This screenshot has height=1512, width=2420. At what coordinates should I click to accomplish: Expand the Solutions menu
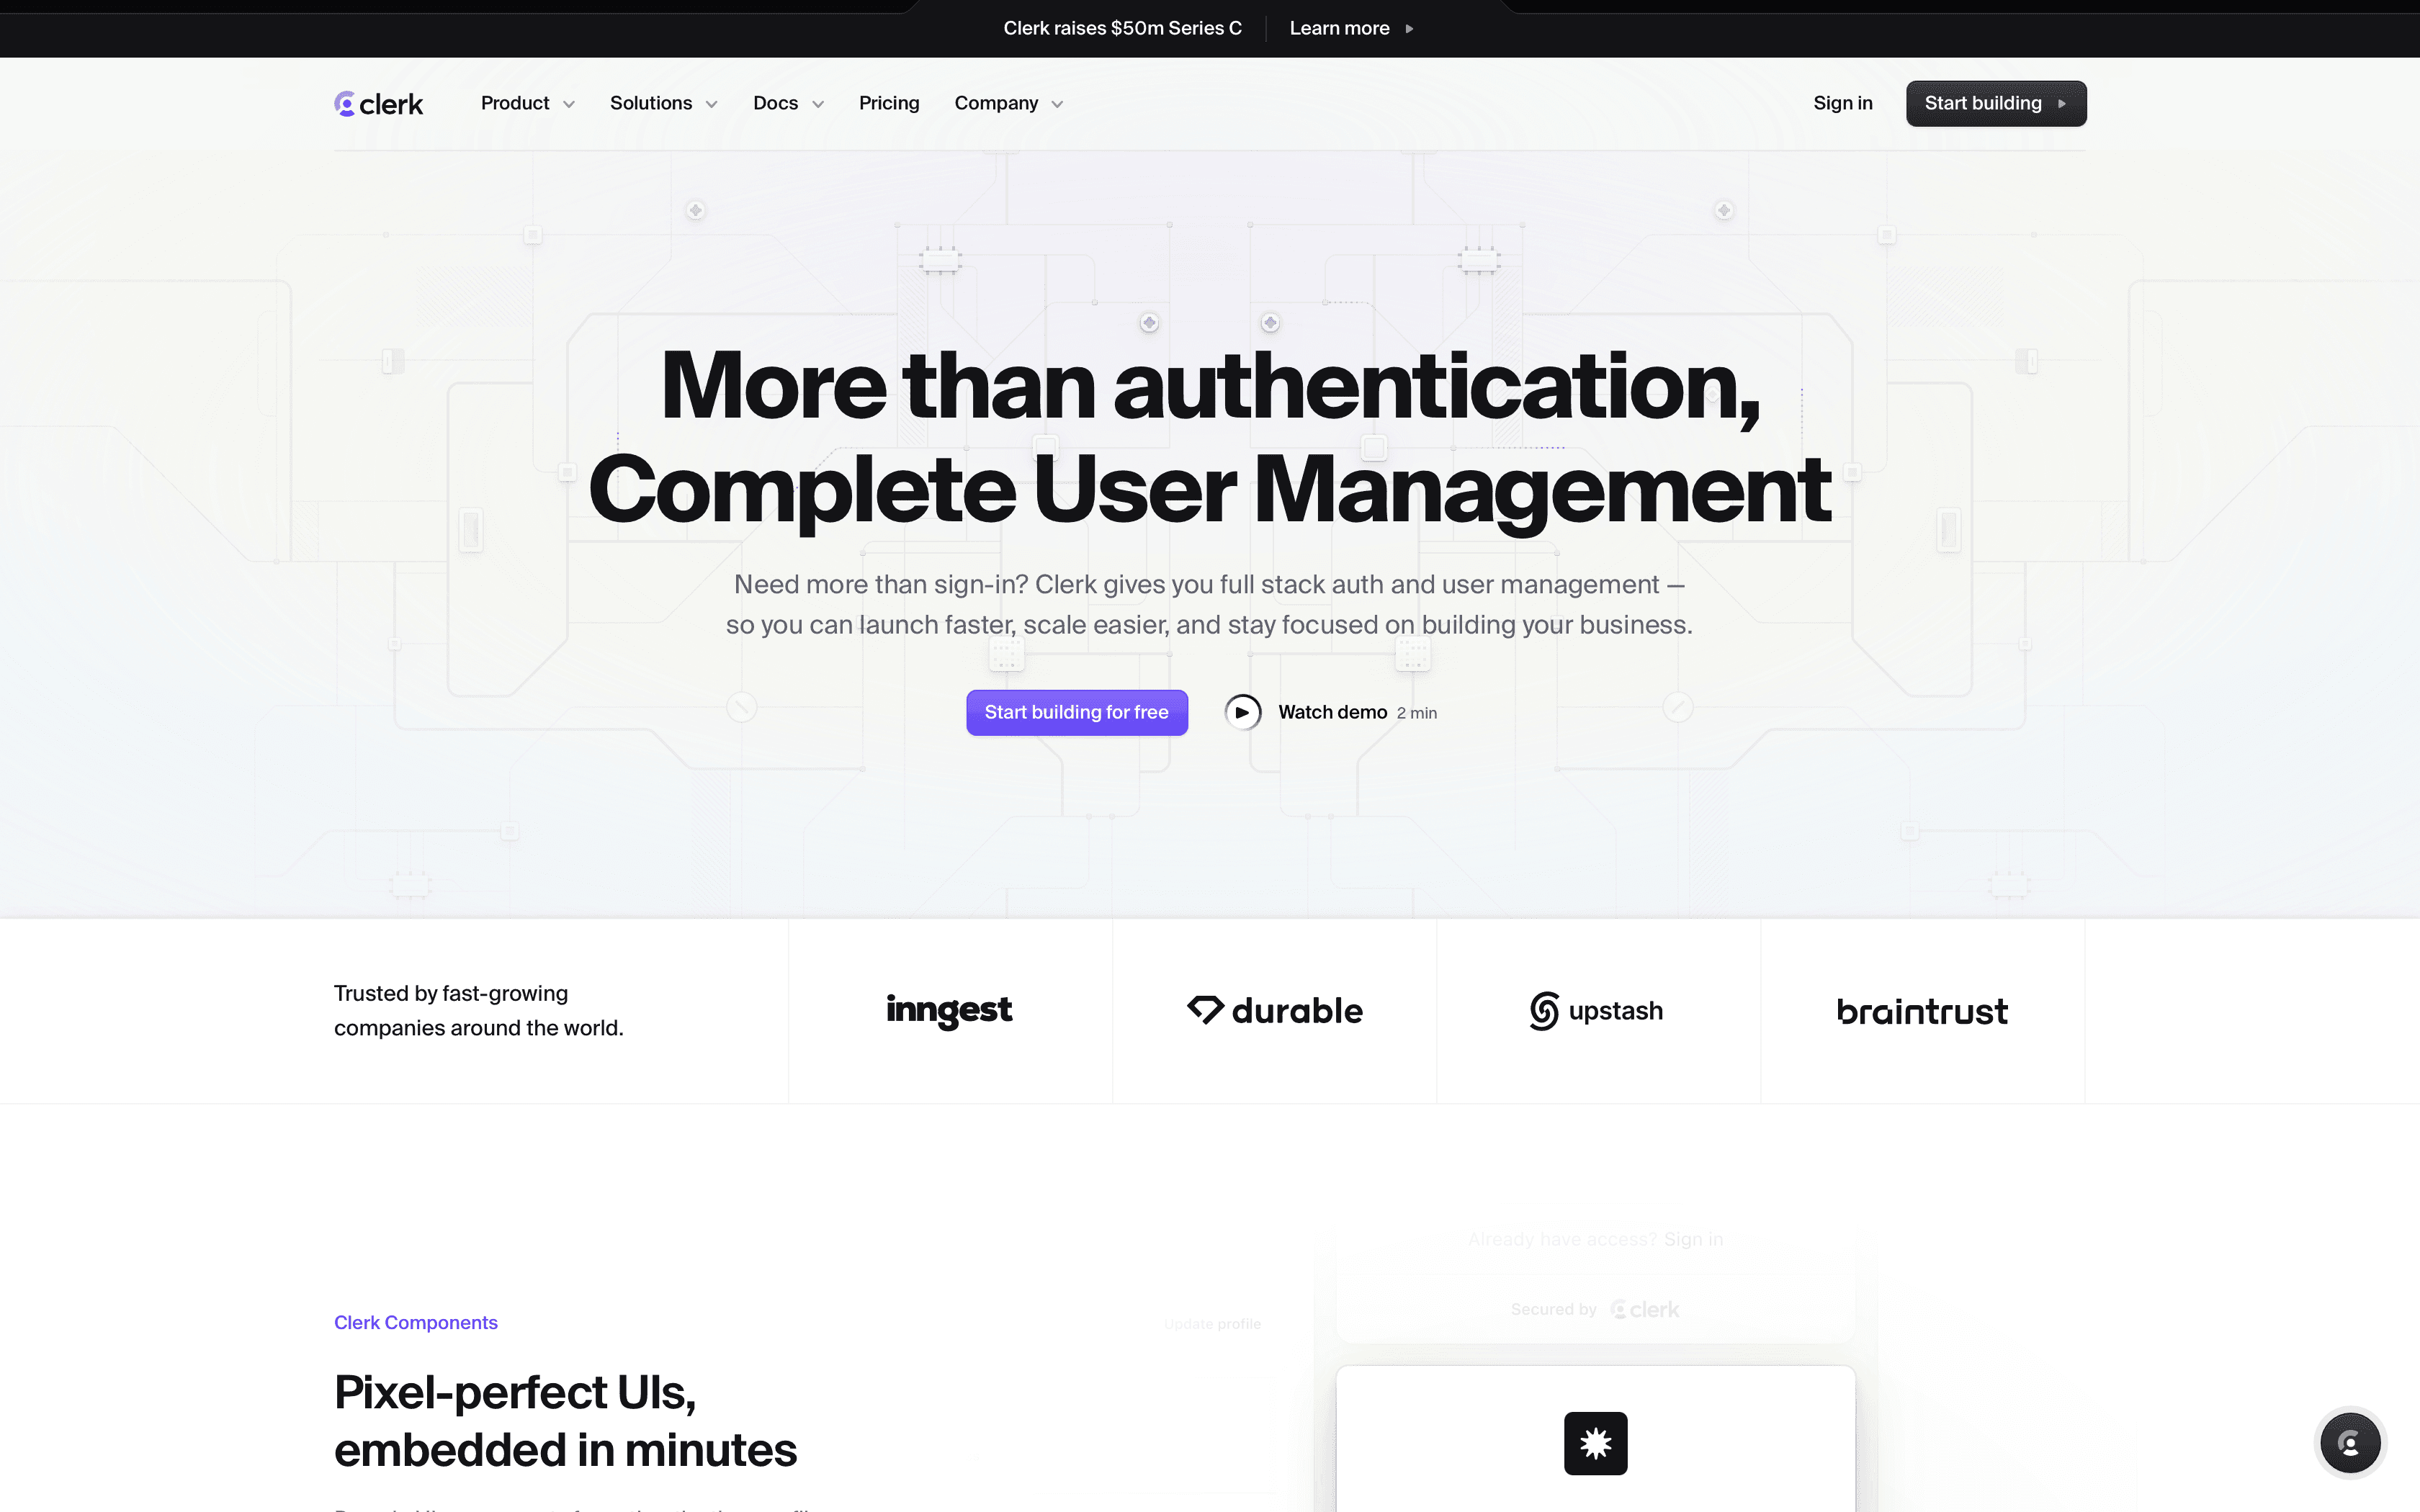[664, 103]
